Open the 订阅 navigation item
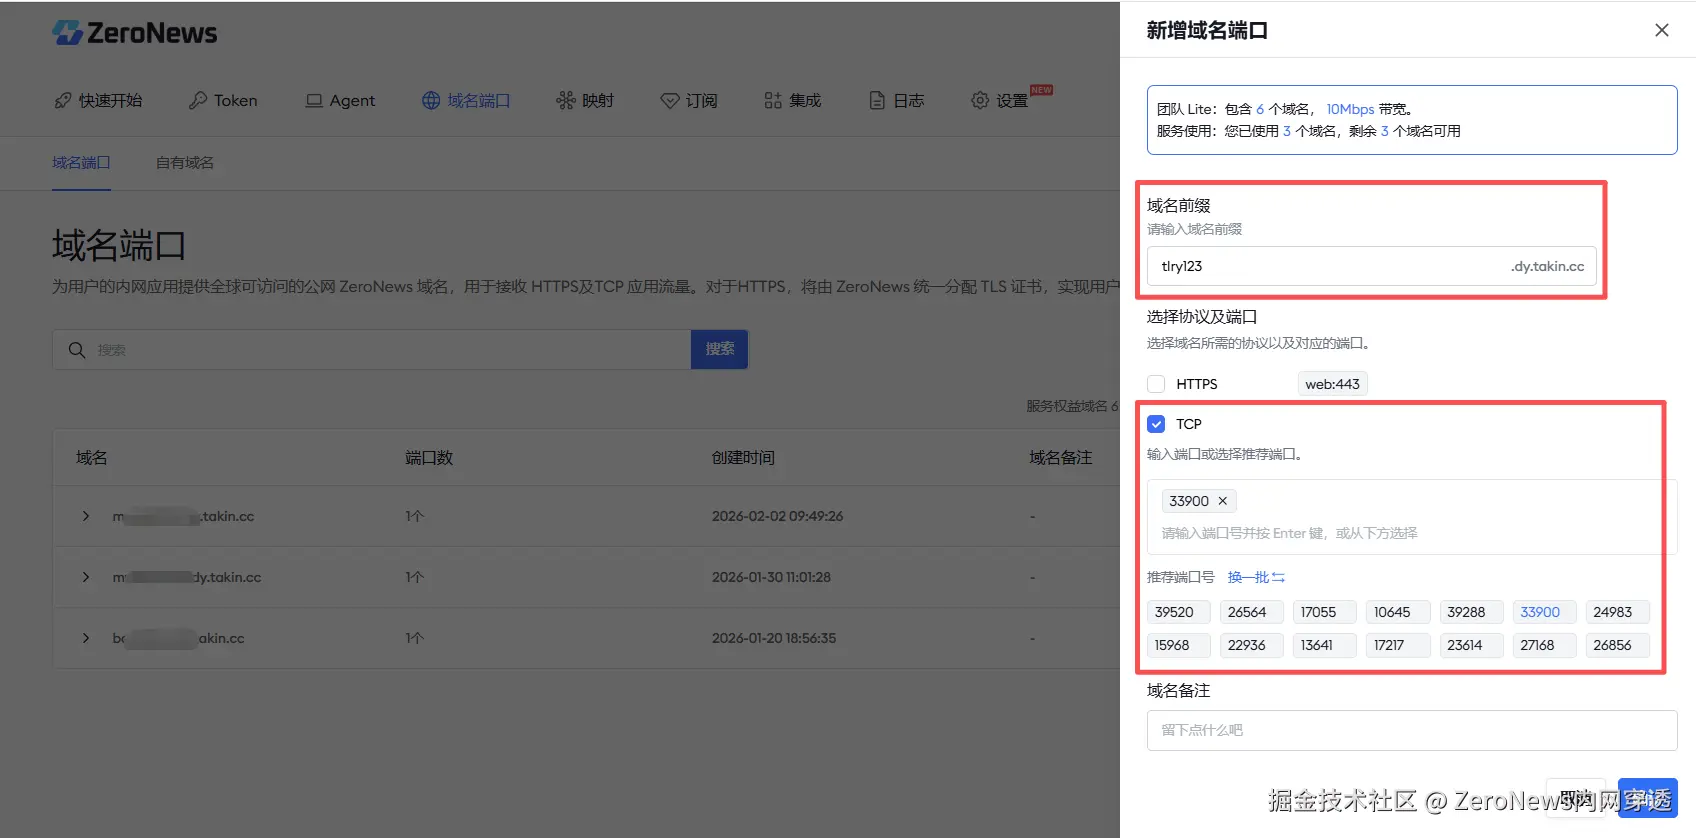This screenshot has height=838, width=1696. (x=689, y=100)
